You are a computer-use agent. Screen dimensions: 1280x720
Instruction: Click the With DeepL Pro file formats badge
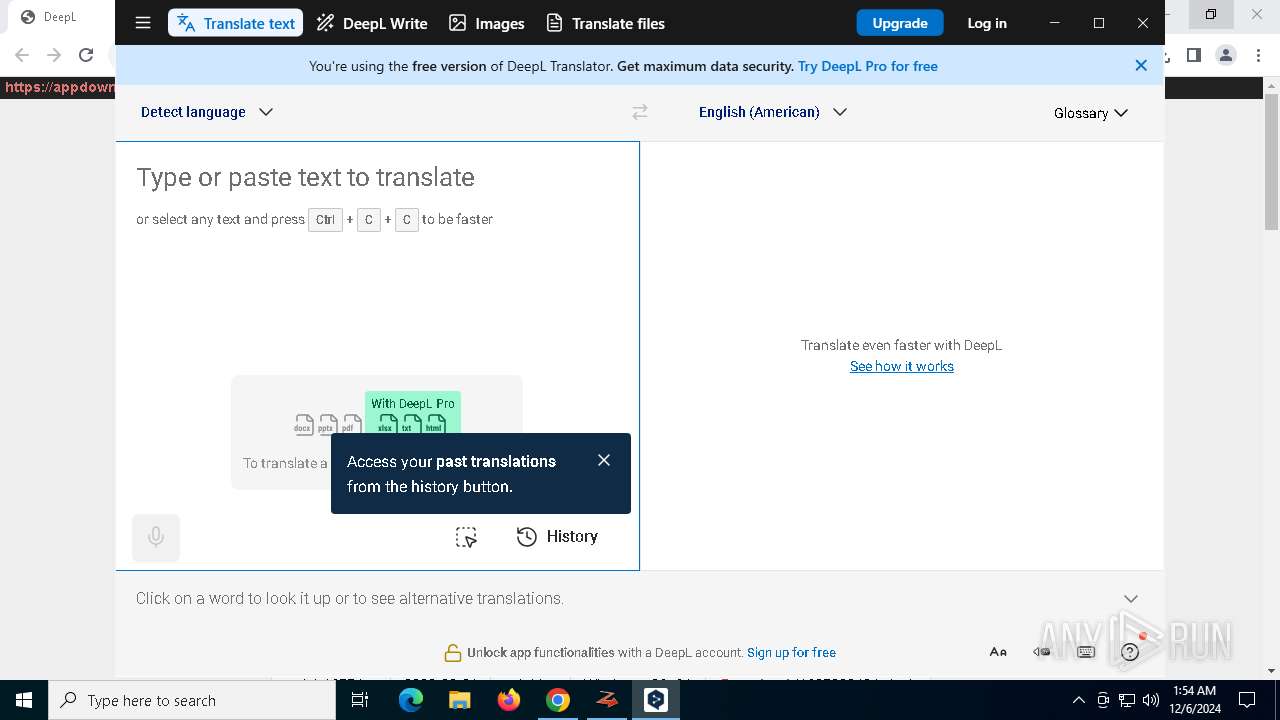tap(413, 414)
